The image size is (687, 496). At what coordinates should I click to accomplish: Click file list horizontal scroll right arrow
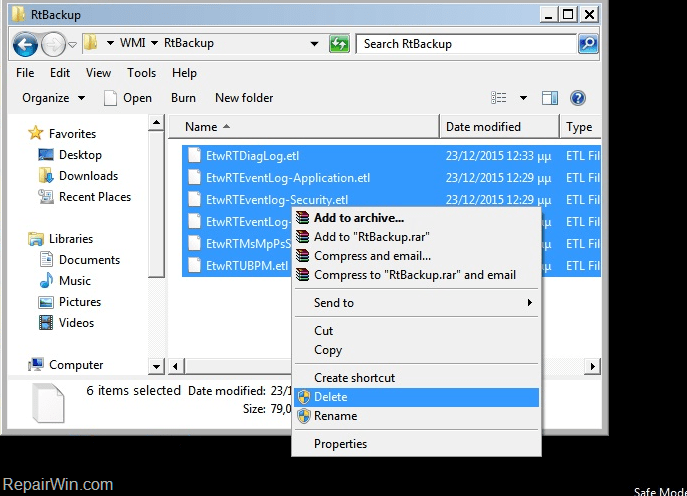click(592, 366)
